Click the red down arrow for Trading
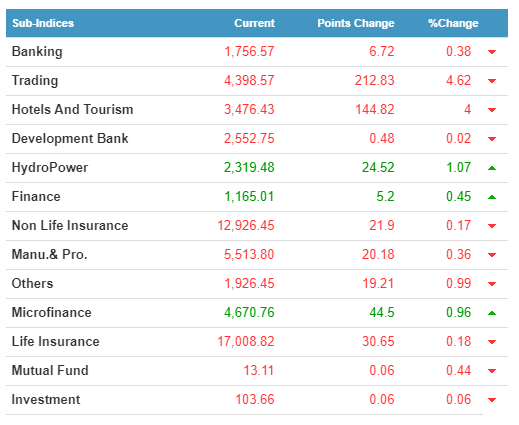The image size is (519, 425). [492, 81]
